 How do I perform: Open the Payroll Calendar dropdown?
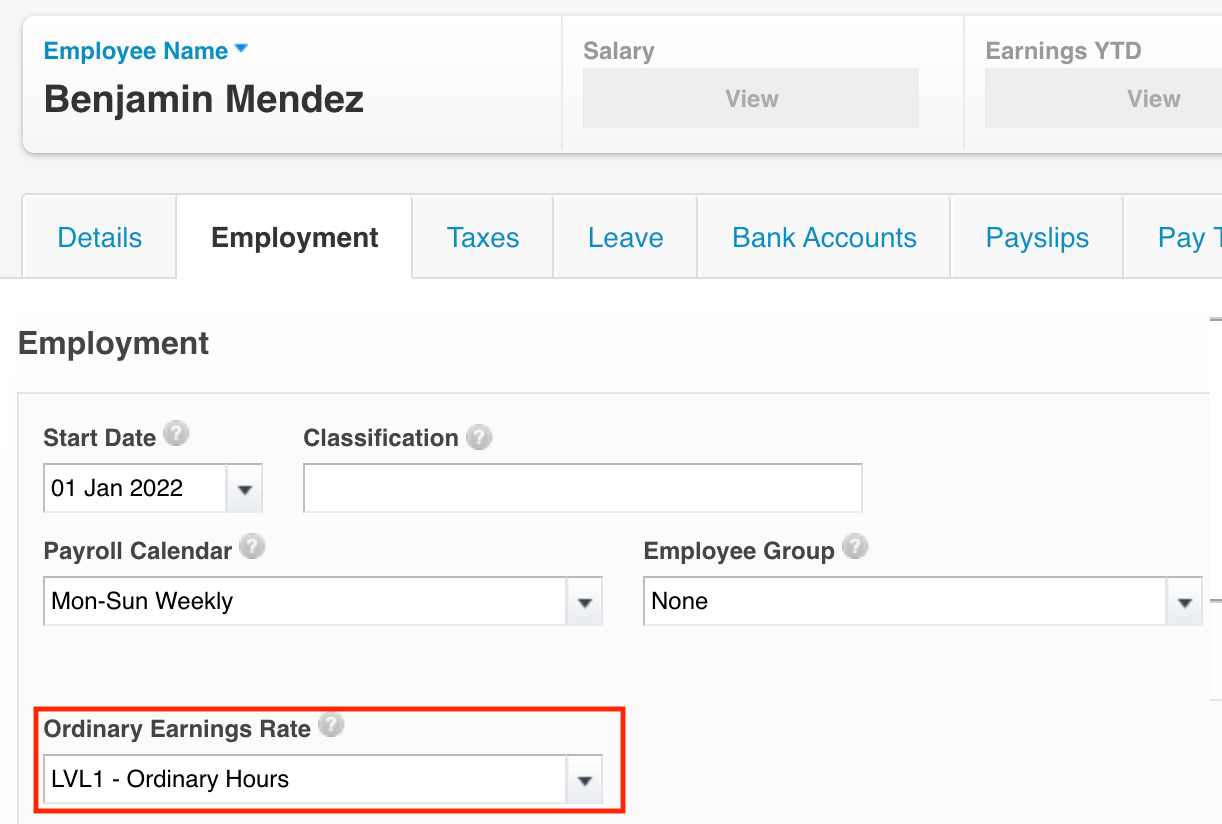pyautogui.click(x=585, y=601)
